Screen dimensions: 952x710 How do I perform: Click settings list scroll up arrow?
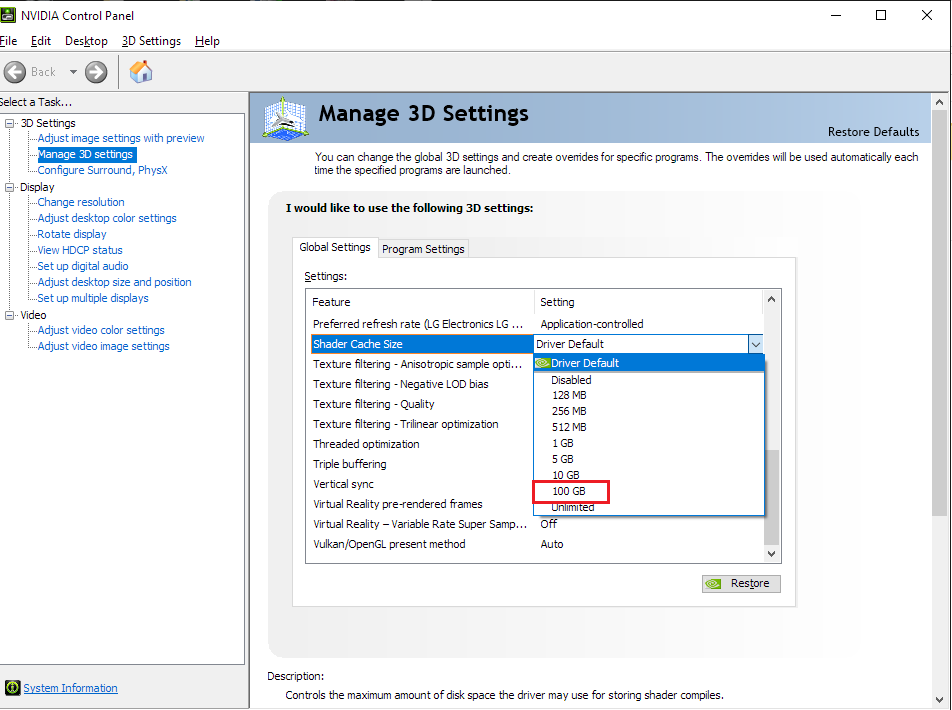(x=771, y=299)
